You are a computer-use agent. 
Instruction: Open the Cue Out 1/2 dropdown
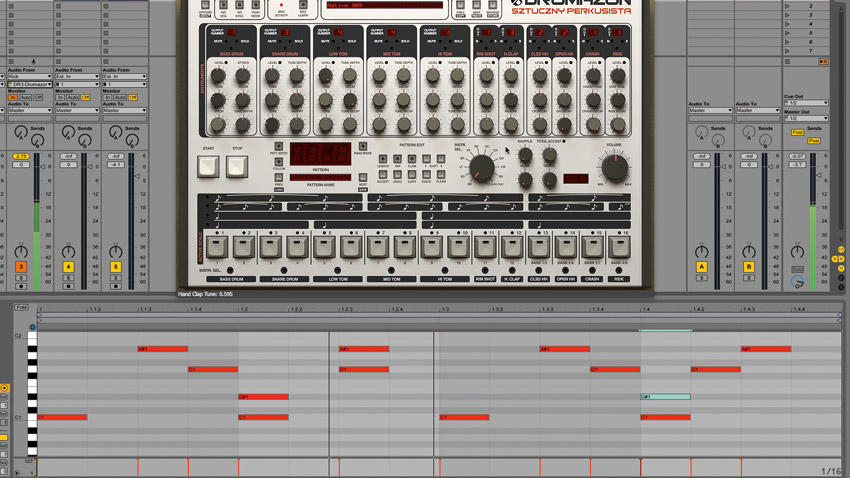pyautogui.click(x=806, y=103)
